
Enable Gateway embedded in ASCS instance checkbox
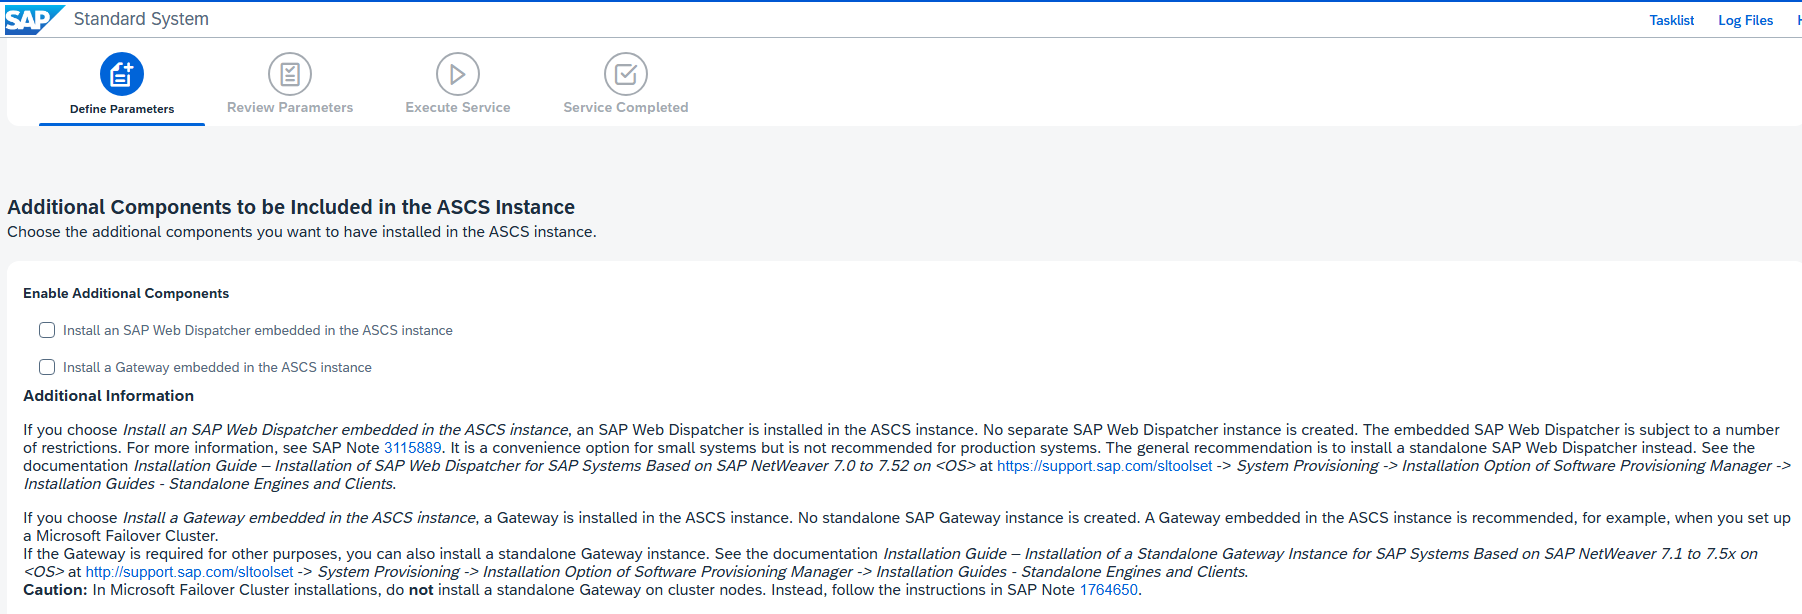click(47, 367)
